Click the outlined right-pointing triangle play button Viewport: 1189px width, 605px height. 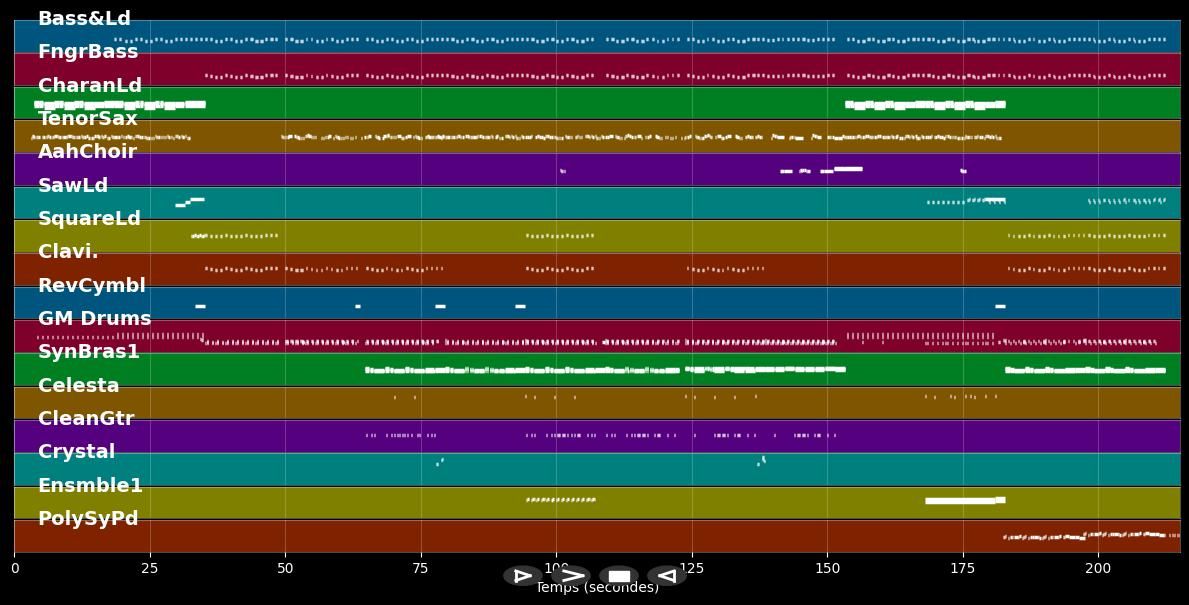click(x=523, y=575)
